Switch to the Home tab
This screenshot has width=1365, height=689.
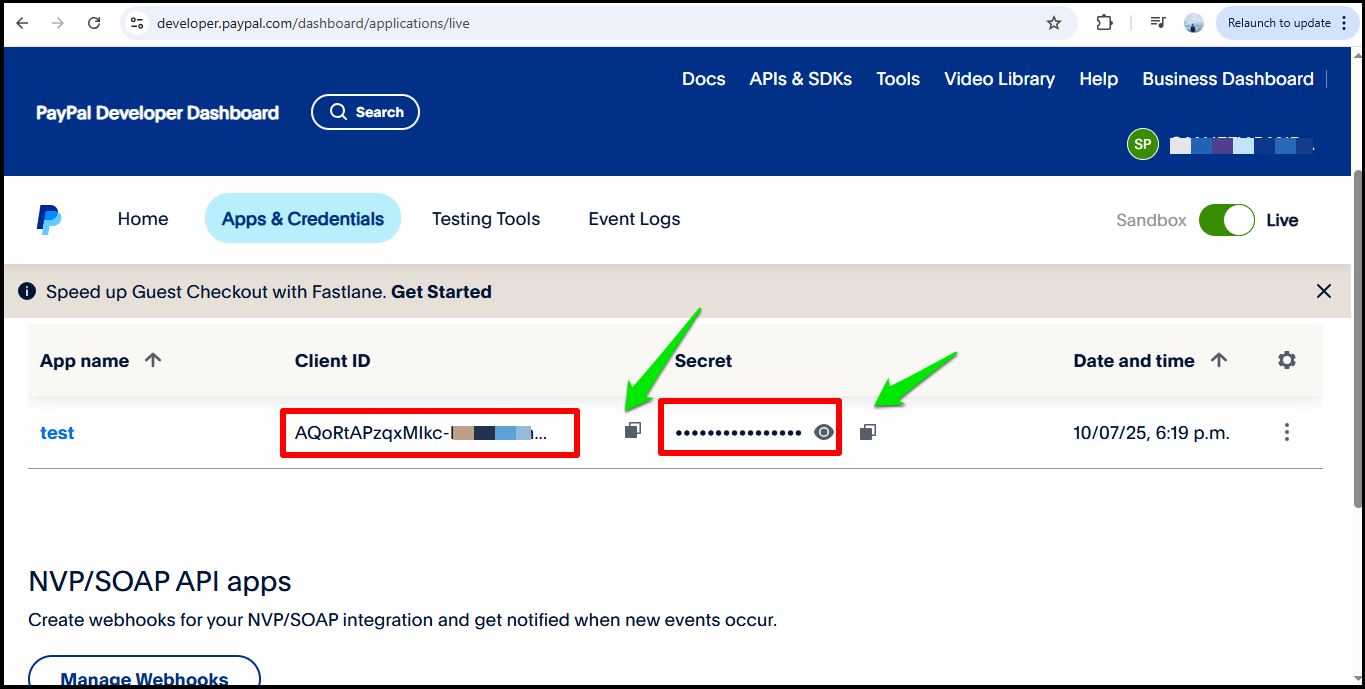click(x=143, y=219)
